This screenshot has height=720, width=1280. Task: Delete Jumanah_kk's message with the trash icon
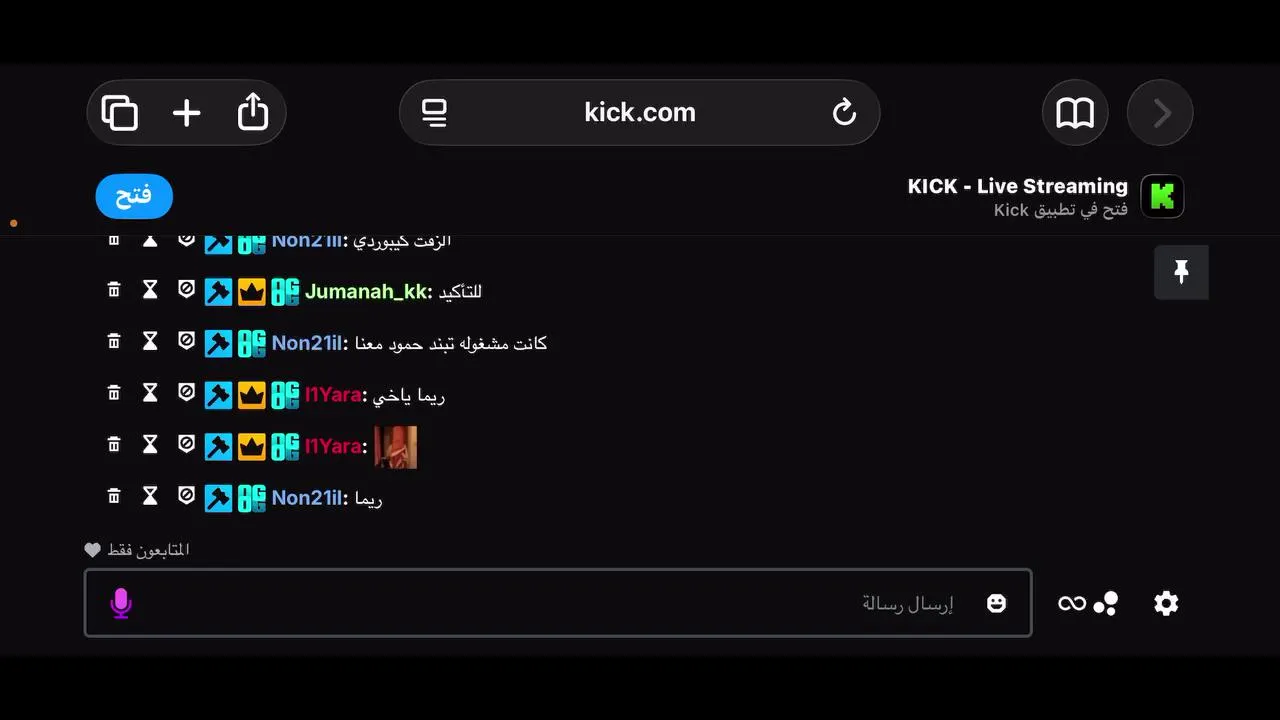(x=114, y=290)
